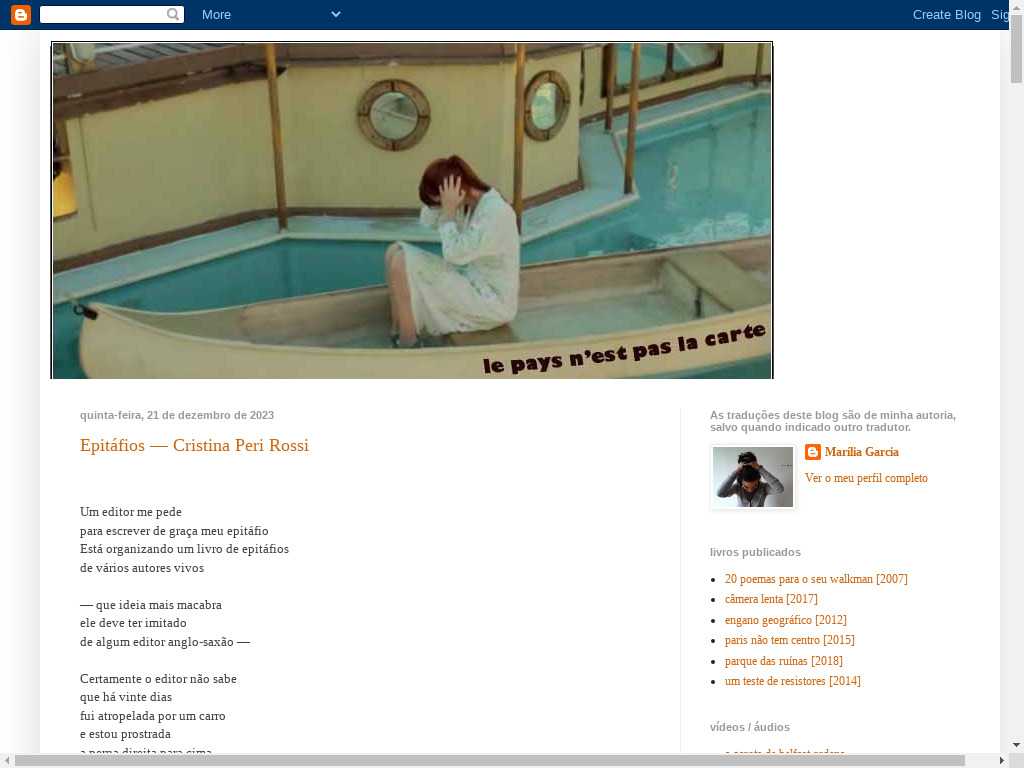
Task: Open um teste de resistores [2014] link
Action: coord(792,681)
